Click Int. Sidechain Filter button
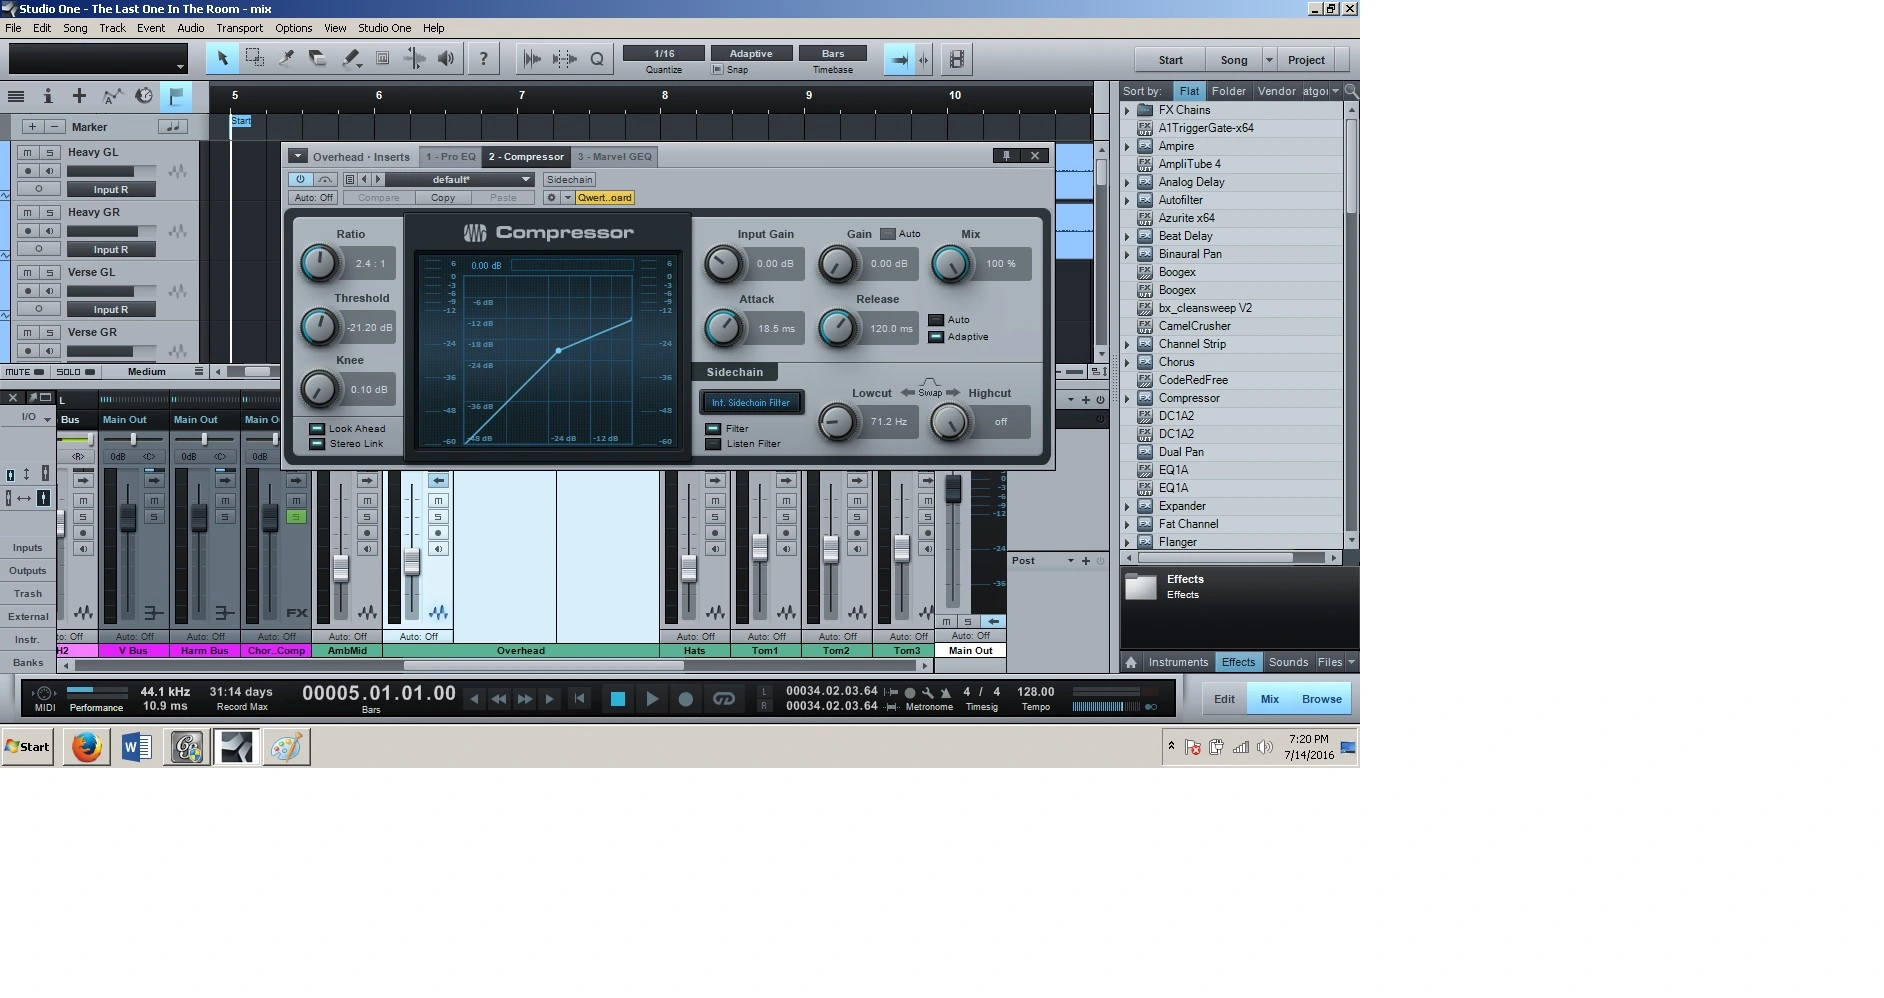The height and width of the screenshot is (998, 1884). click(751, 402)
